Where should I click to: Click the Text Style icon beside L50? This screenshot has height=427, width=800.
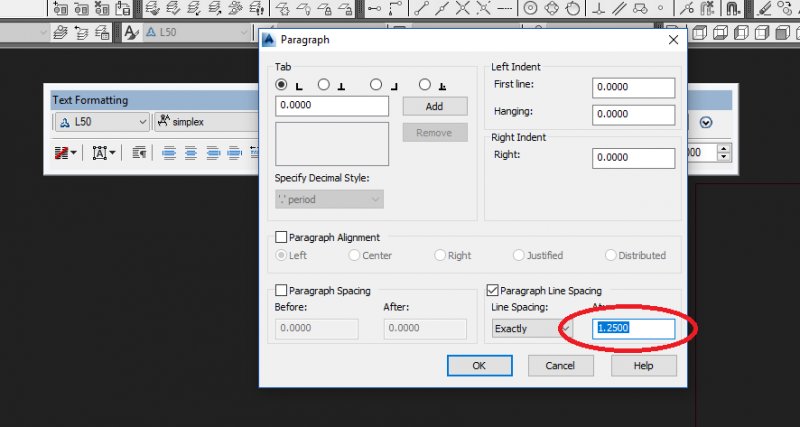[x=132, y=32]
